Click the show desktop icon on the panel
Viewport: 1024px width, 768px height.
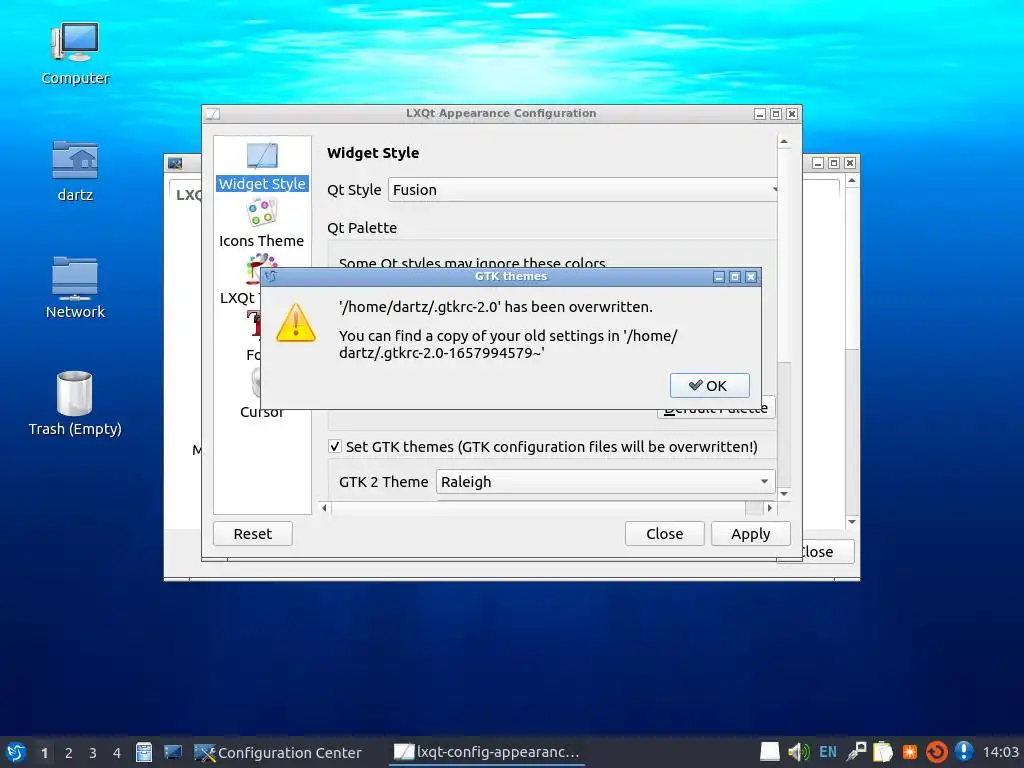click(x=173, y=752)
